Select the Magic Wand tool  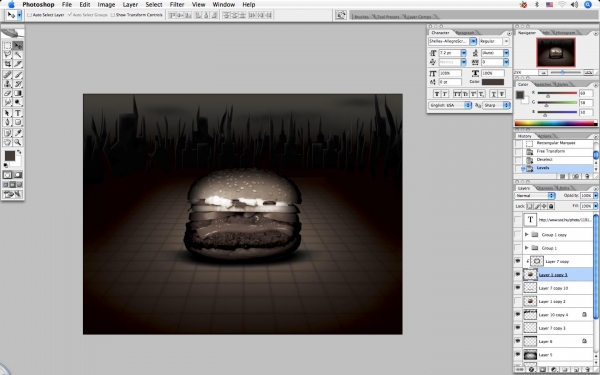(x=18, y=55)
